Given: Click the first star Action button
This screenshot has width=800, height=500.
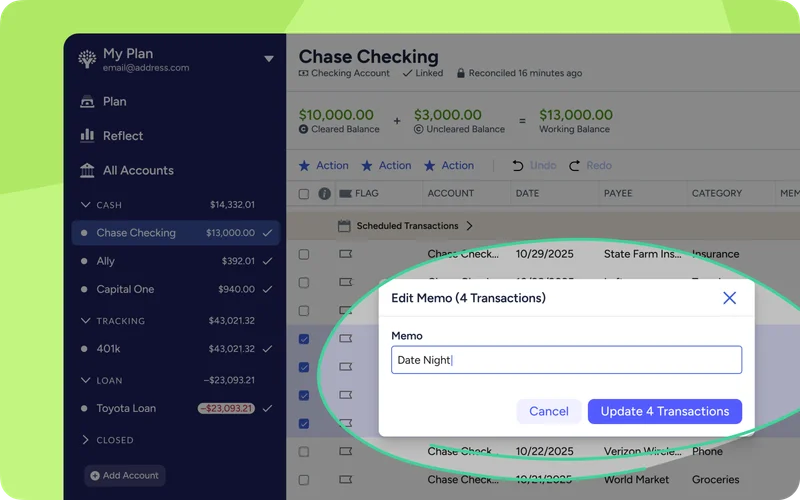Looking at the screenshot, I should pyautogui.click(x=323, y=165).
